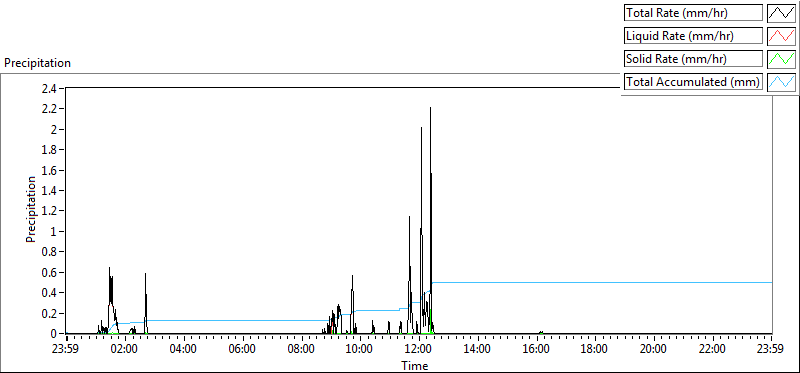The width and height of the screenshot is (800, 373).
Task: Open the Total Accumulated blue plot icon
Action: [782, 82]
